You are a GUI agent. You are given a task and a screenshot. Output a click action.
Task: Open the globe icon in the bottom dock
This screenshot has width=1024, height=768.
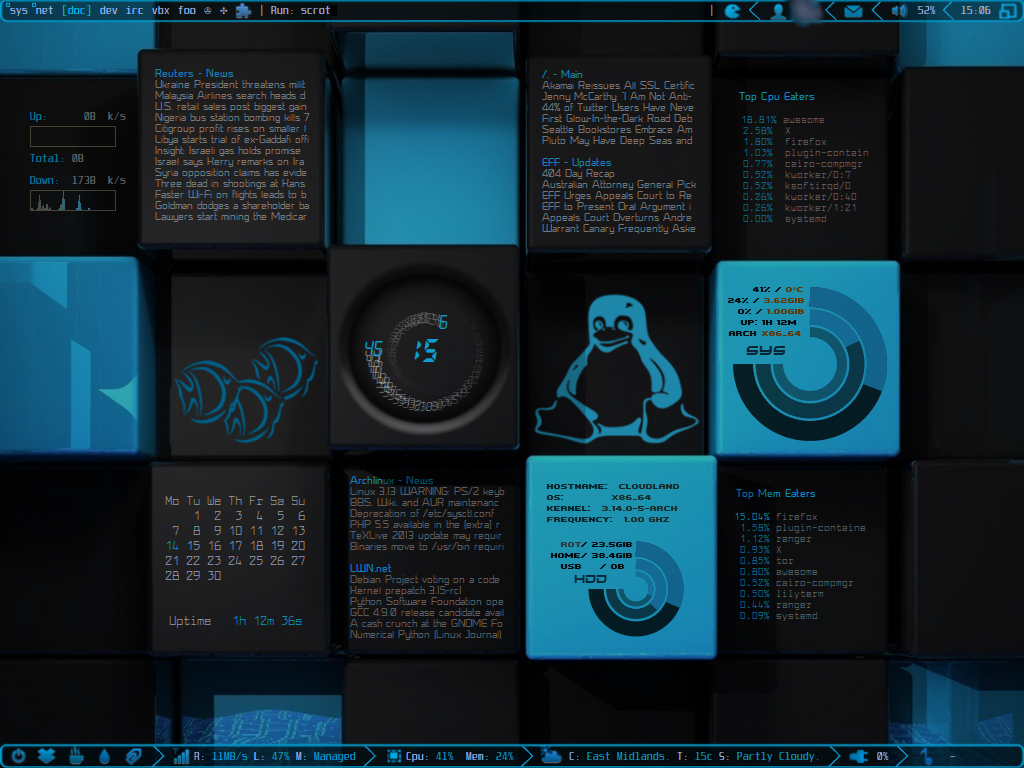tap(134, 756)
